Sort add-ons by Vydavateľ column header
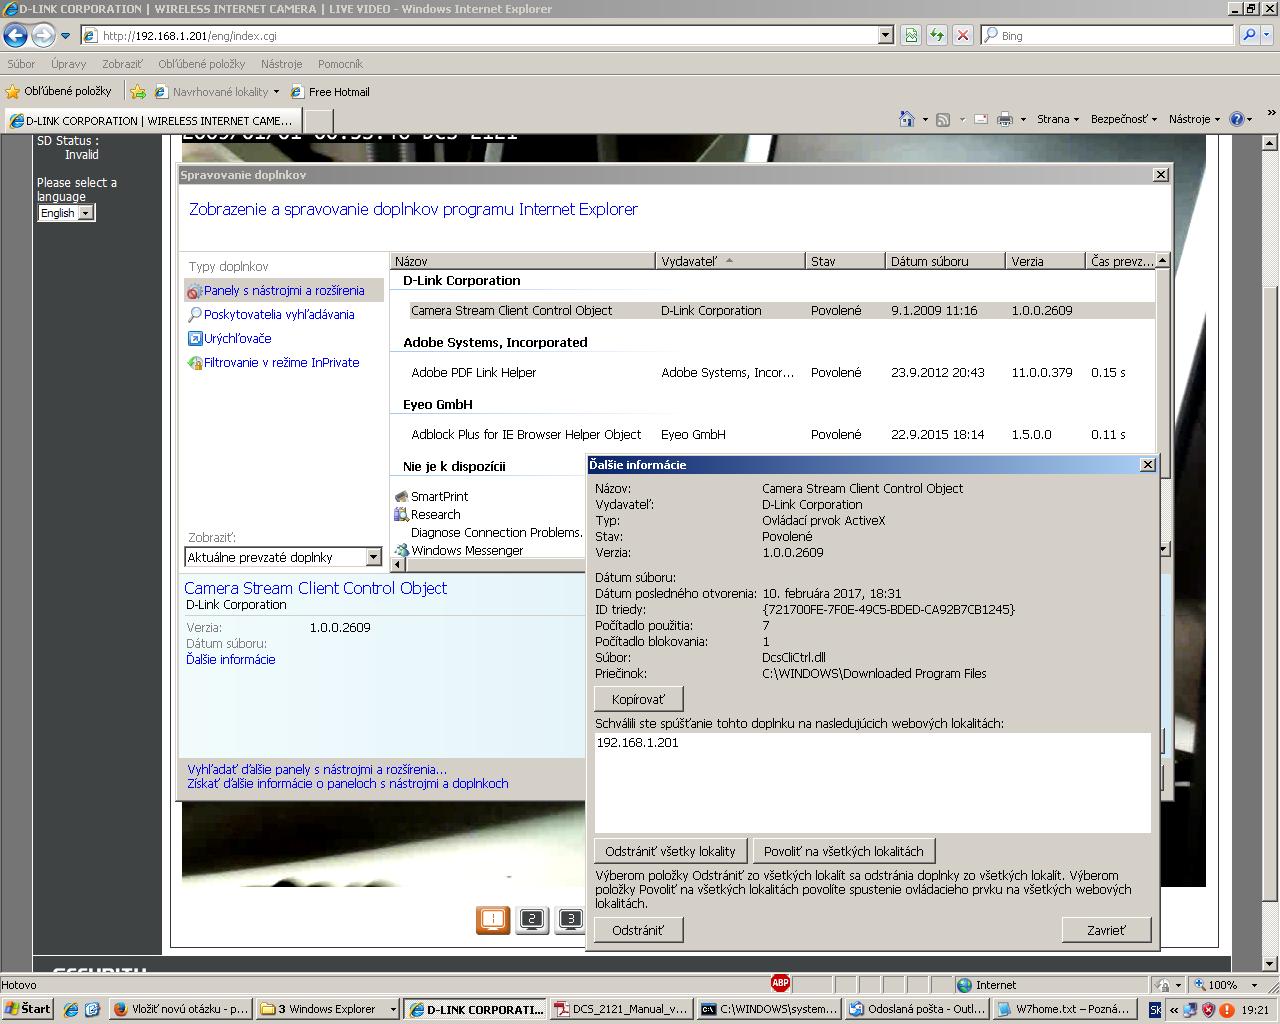This screenshot has height=1024, width=1280. point(730,261)
